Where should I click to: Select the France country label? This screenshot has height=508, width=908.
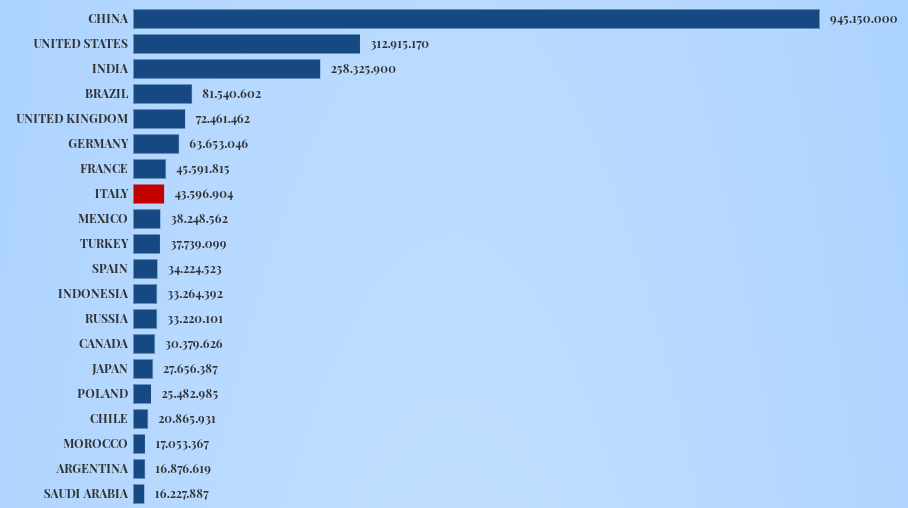pos(104,169)
